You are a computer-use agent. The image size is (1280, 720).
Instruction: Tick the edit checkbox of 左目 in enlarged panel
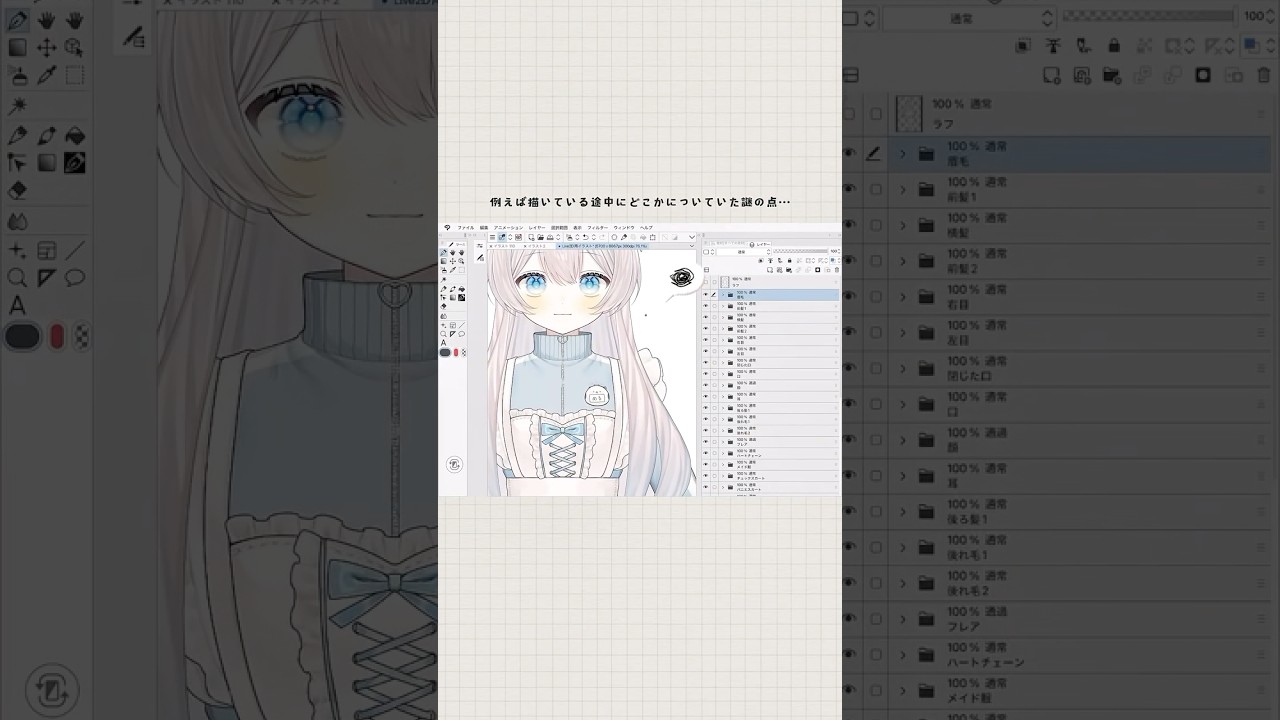click(876, 333)
